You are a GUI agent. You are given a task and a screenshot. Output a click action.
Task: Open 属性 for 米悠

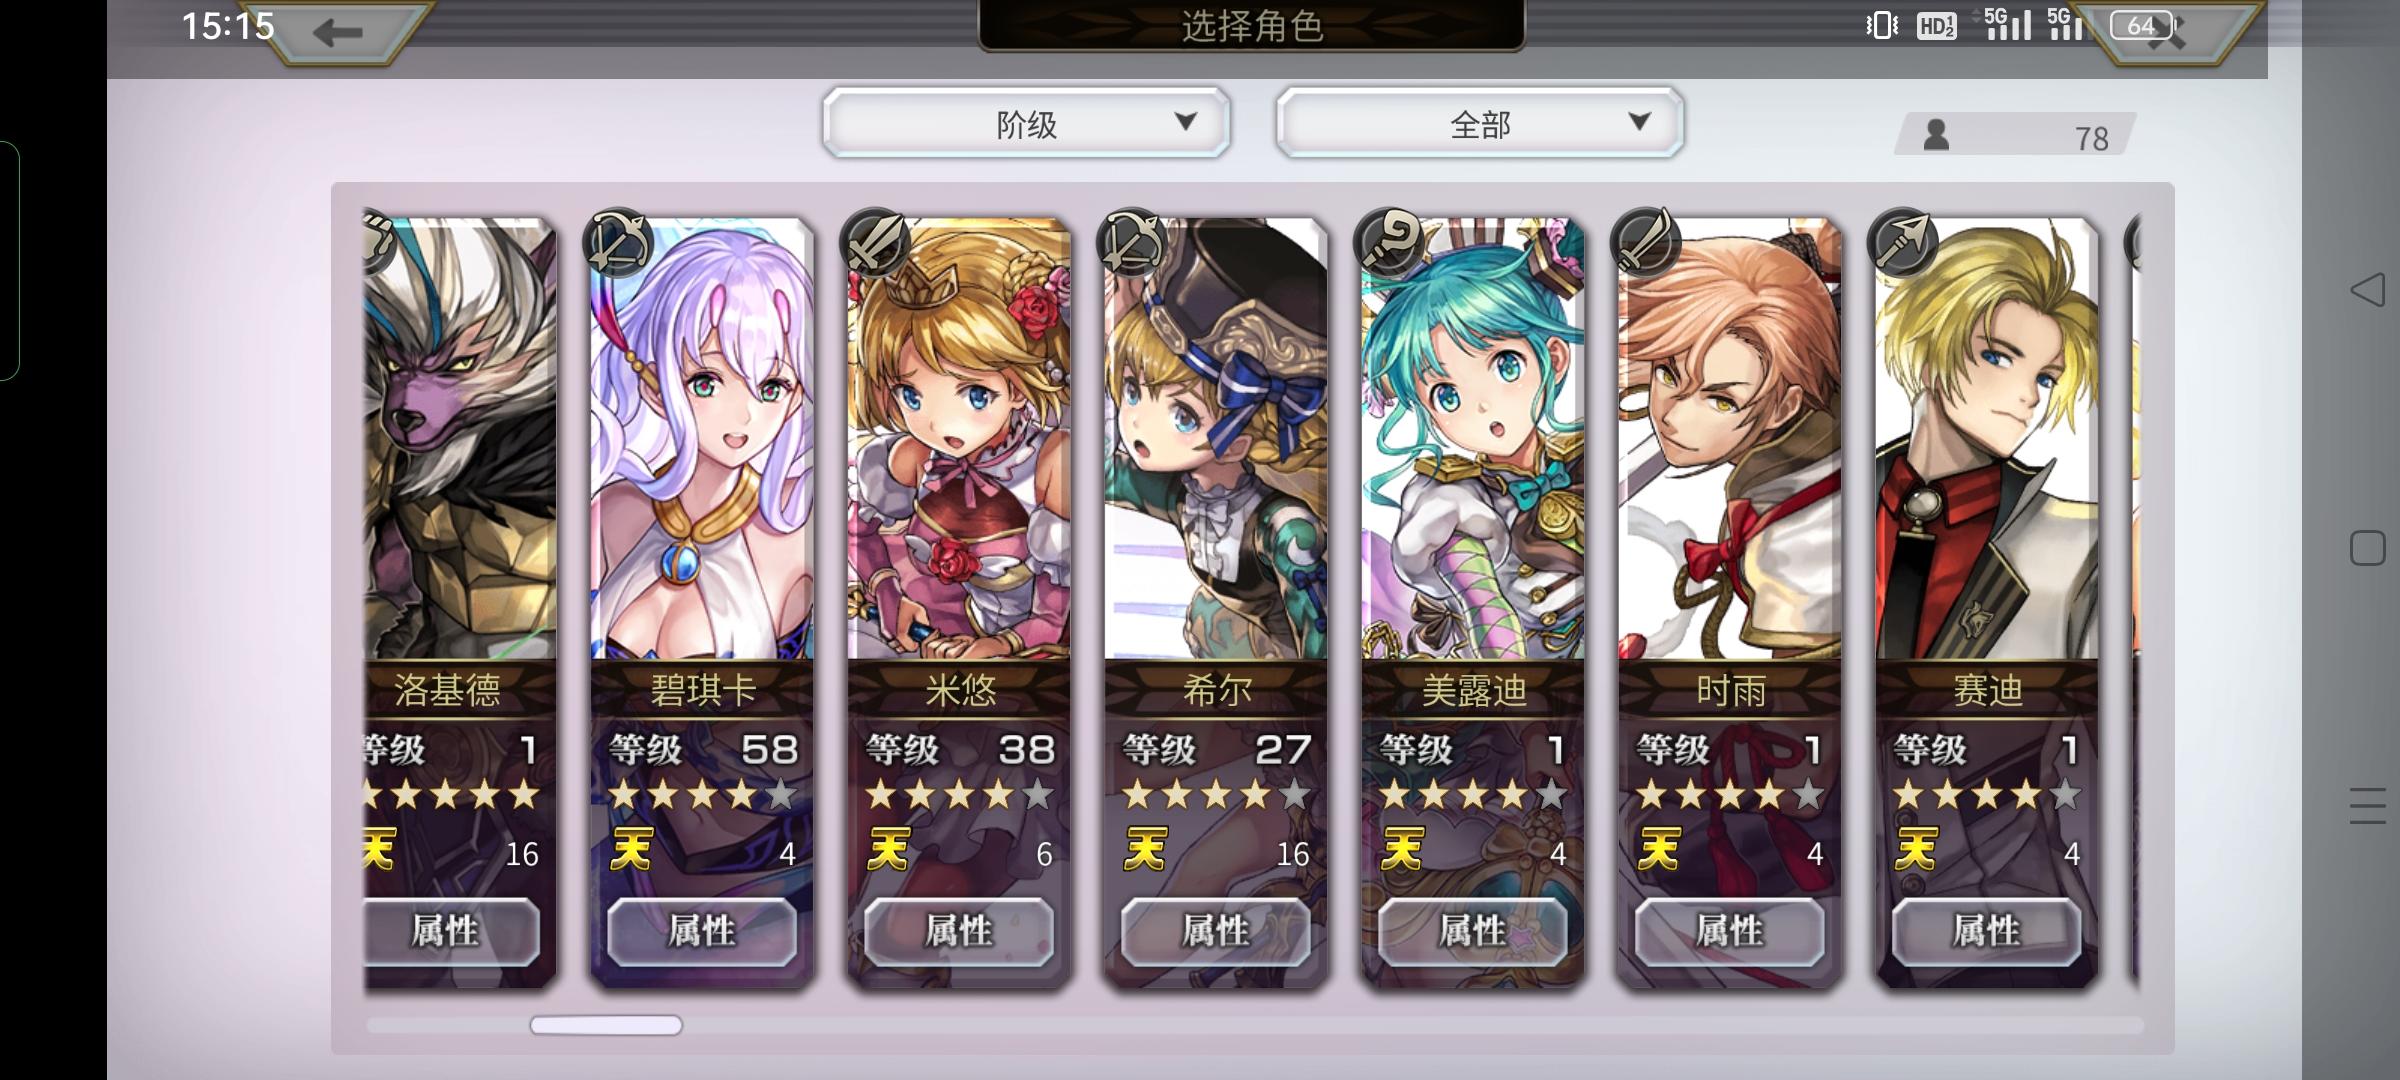(959, 931)
